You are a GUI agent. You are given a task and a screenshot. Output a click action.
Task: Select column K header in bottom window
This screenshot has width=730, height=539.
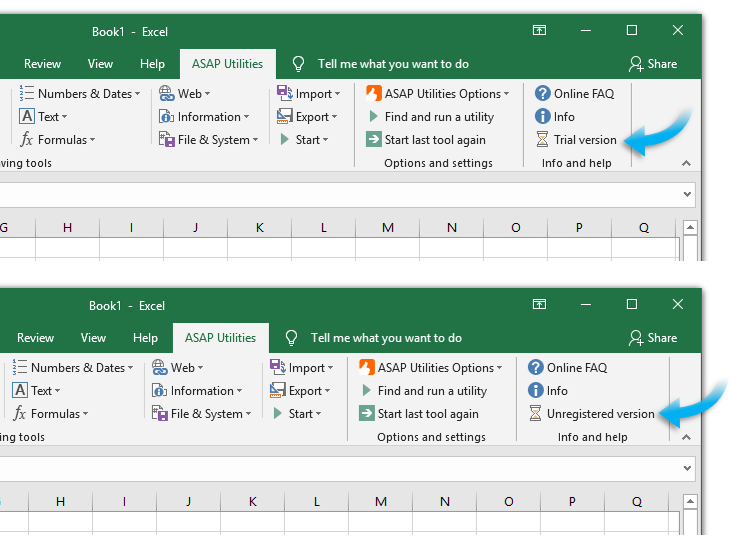click(x=252, y=501)
